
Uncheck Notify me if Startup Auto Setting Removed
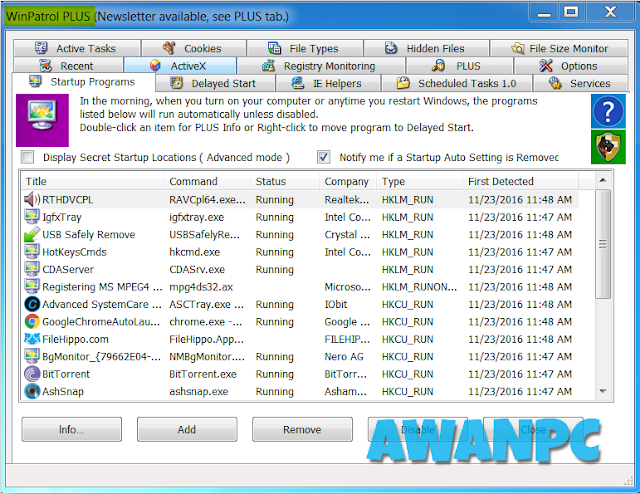[324, 157]
